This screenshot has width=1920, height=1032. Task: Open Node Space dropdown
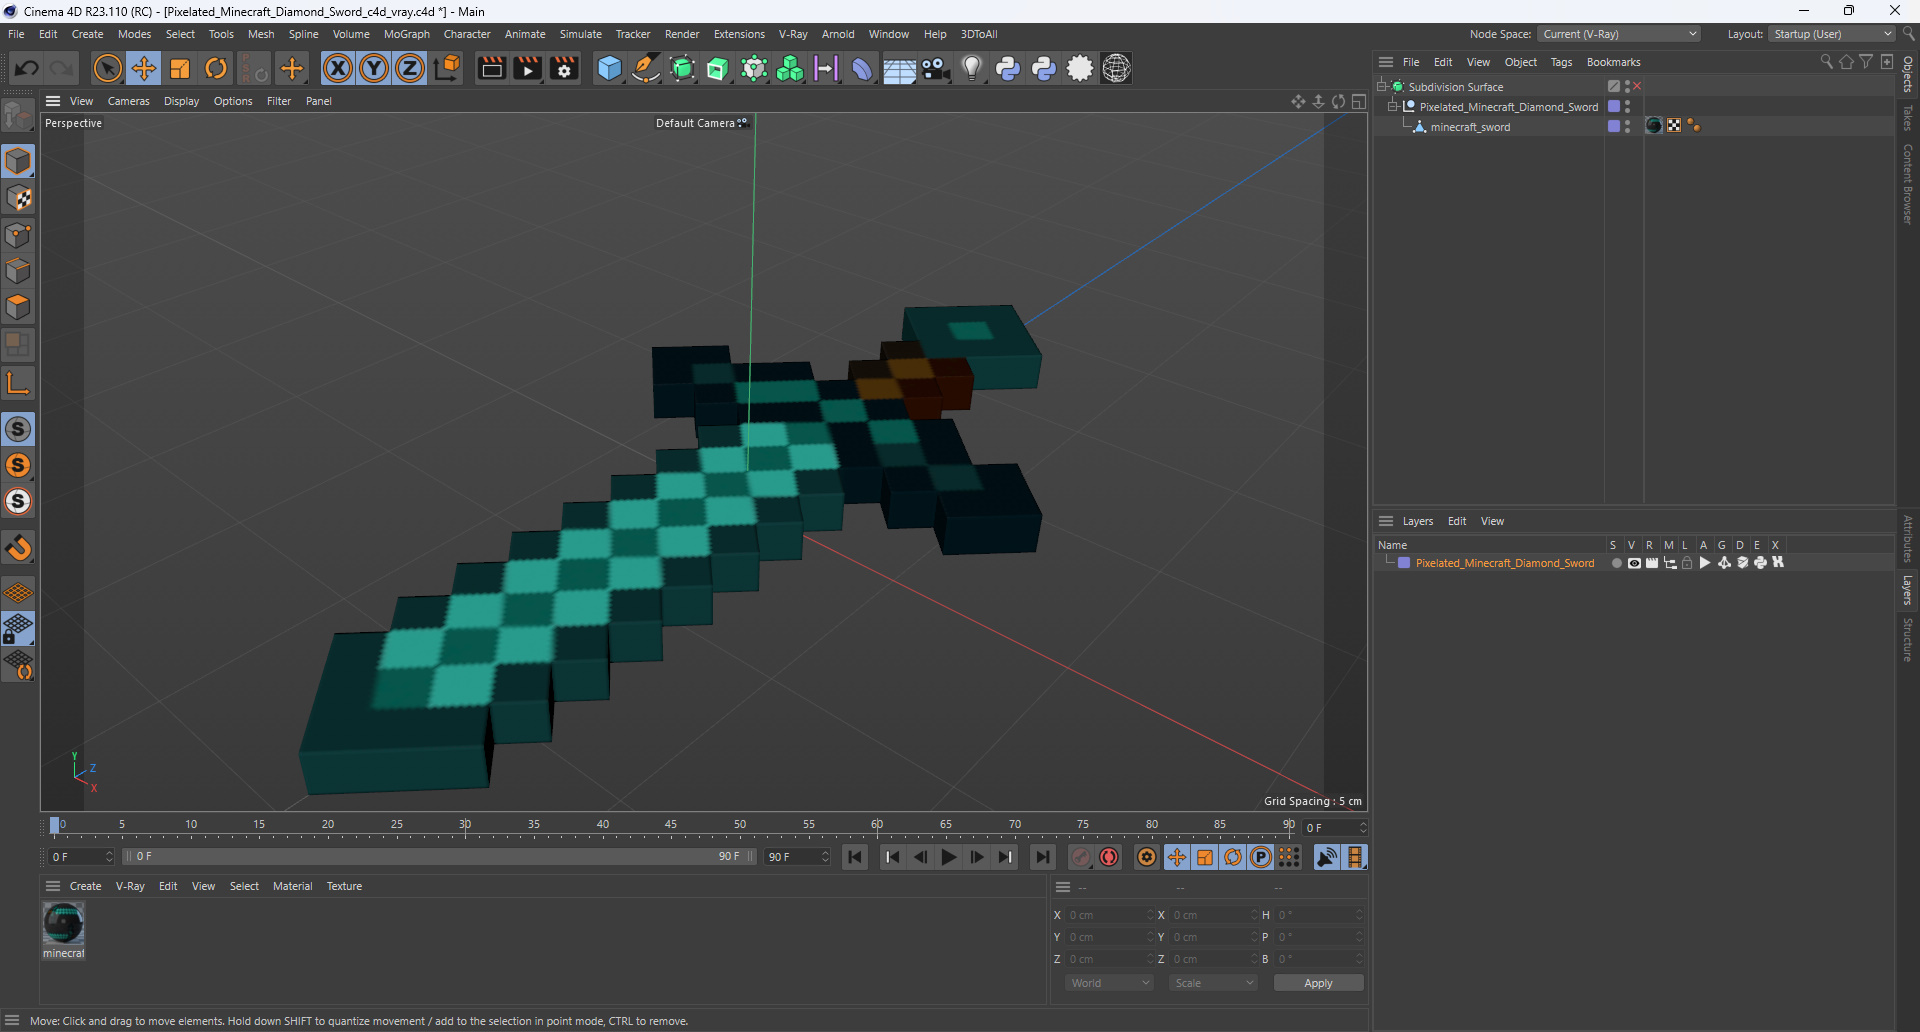pos(1619,34)
